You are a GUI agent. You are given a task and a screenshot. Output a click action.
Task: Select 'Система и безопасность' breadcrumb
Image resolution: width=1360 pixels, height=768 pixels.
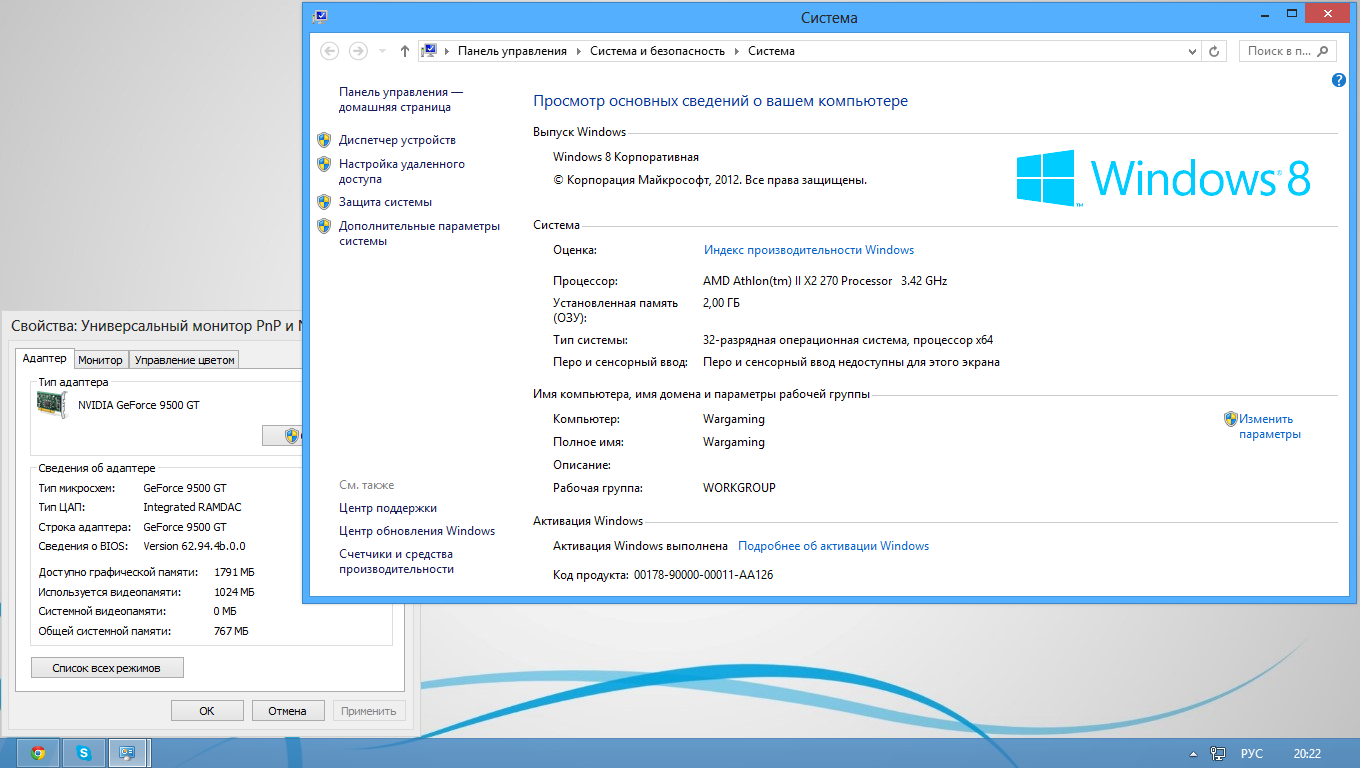click(x=657, y=51)
